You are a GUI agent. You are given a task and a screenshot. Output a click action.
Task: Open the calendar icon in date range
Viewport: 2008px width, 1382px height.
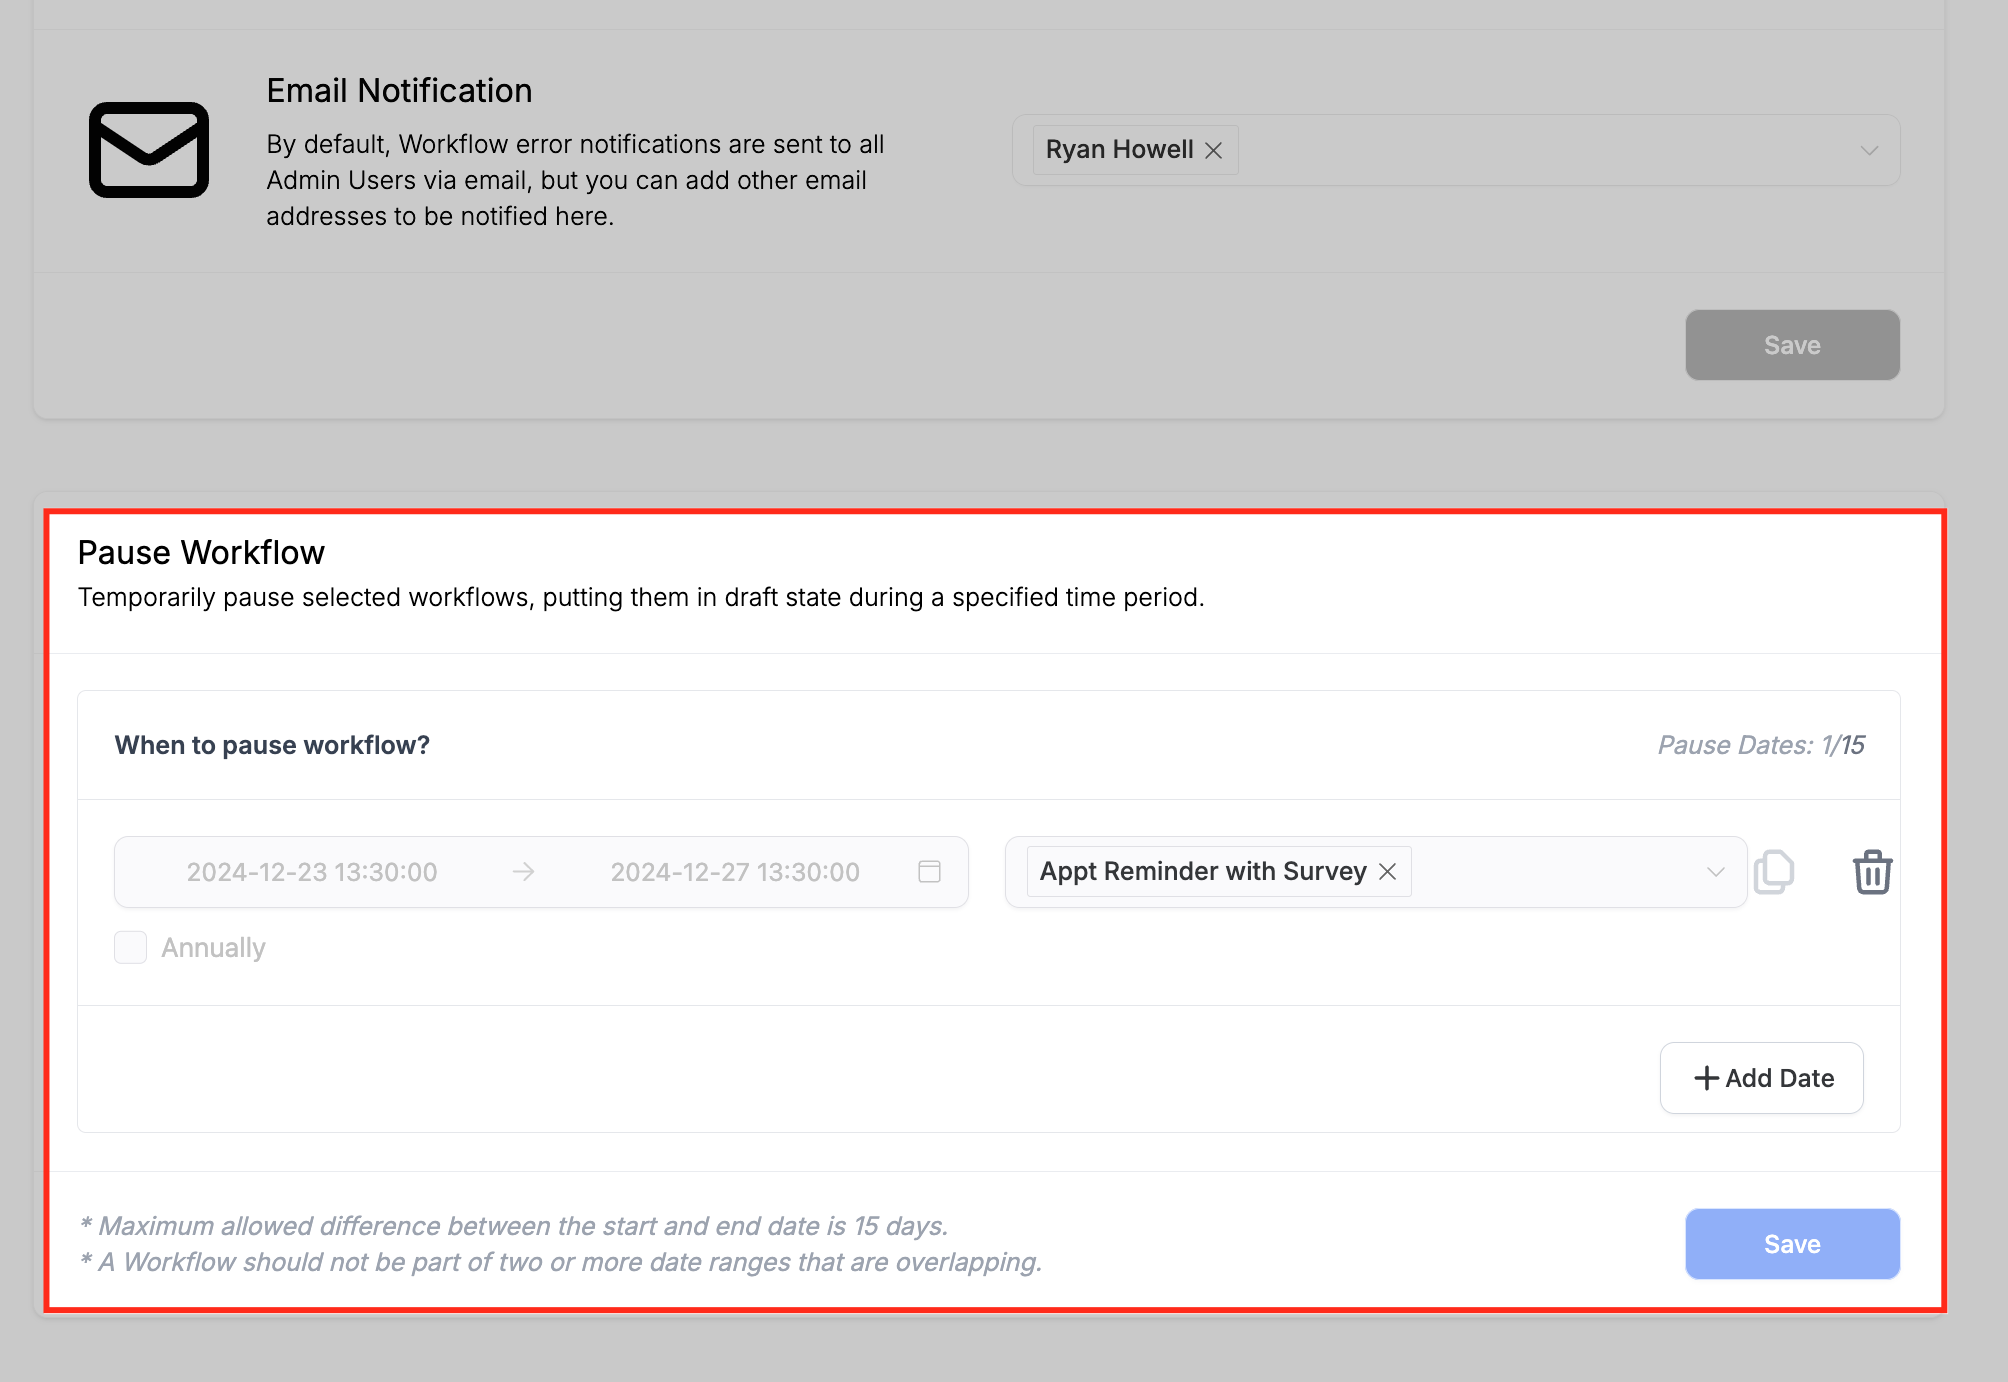929,872
